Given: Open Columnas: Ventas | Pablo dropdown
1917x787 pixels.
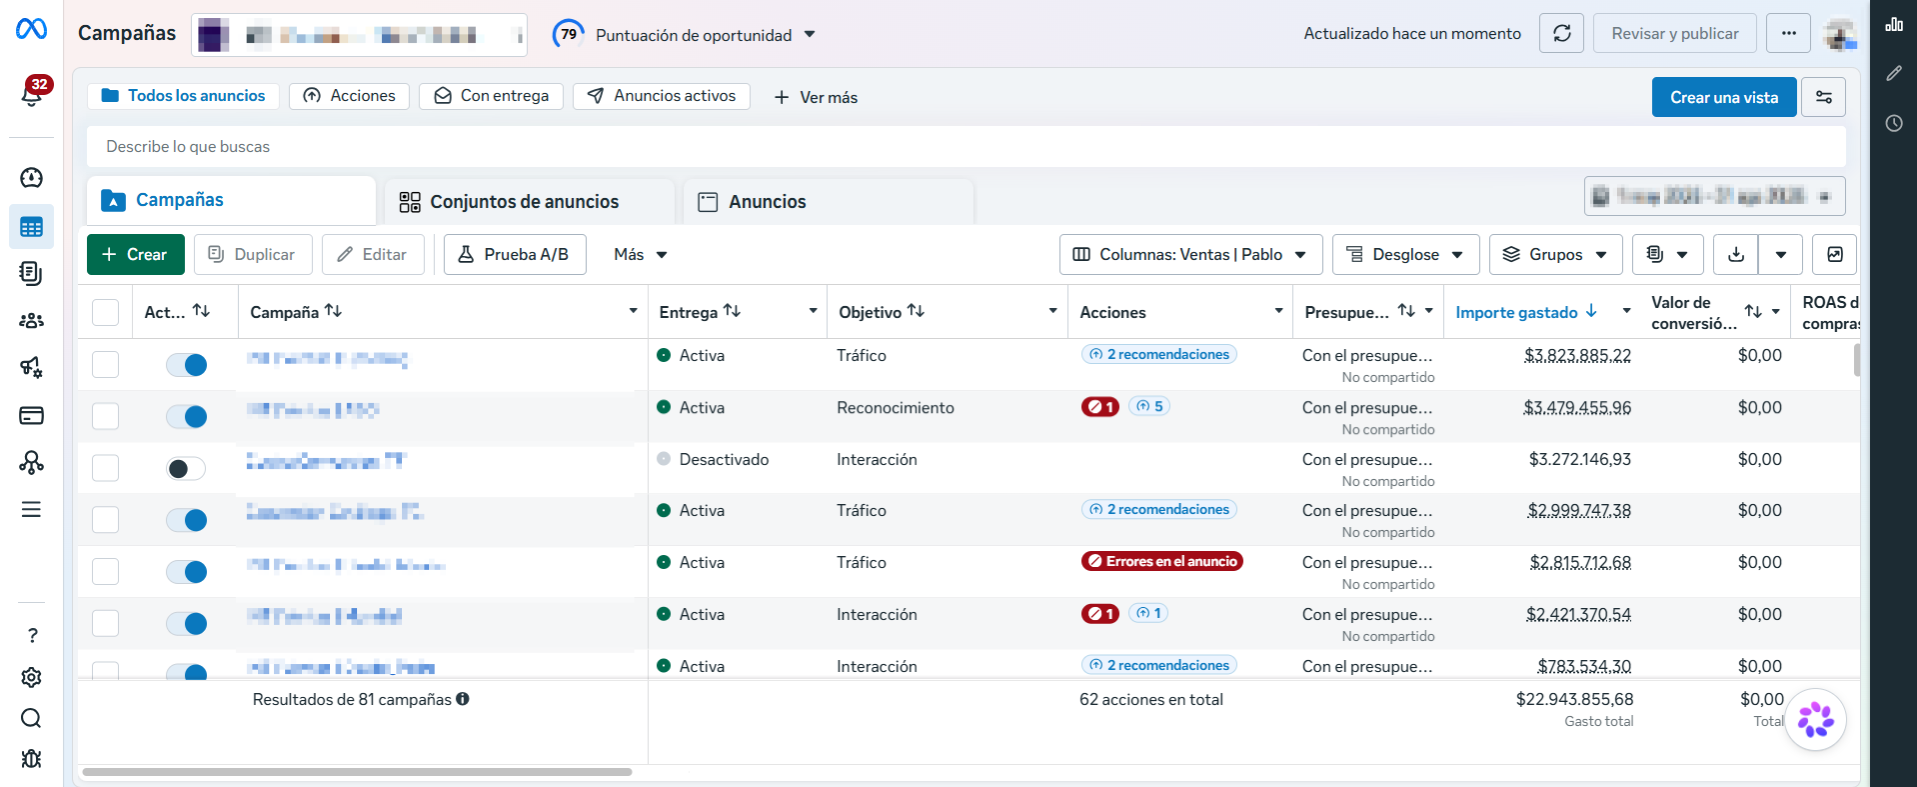Looking at the screenshot, I should (1190, 254).
